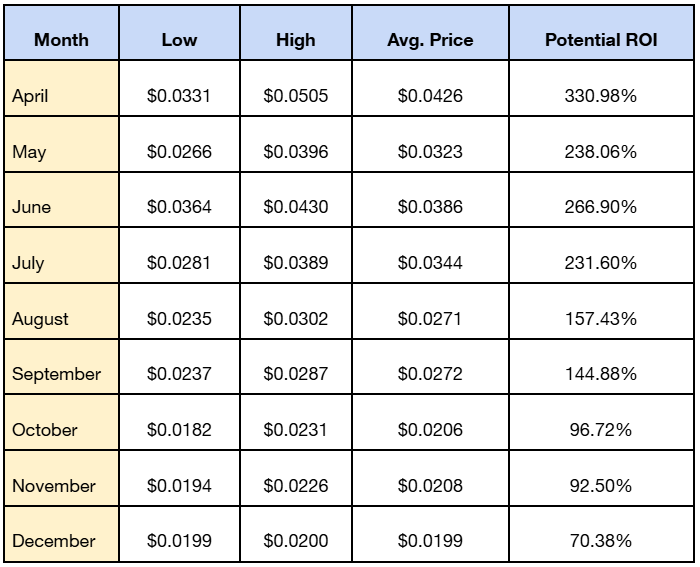Image resolution: width=700 pixels, height=567 pixels.
Task: Click the $0.0396 high price cell
Action: (x=295, y=152)
